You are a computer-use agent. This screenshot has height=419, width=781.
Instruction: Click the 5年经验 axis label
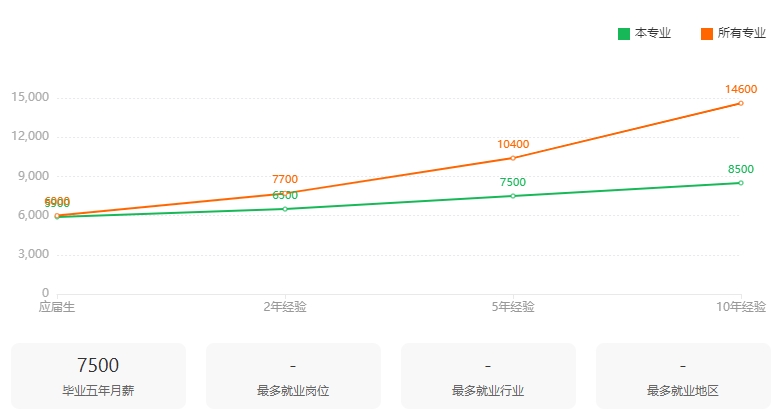[x=513, y=307]
